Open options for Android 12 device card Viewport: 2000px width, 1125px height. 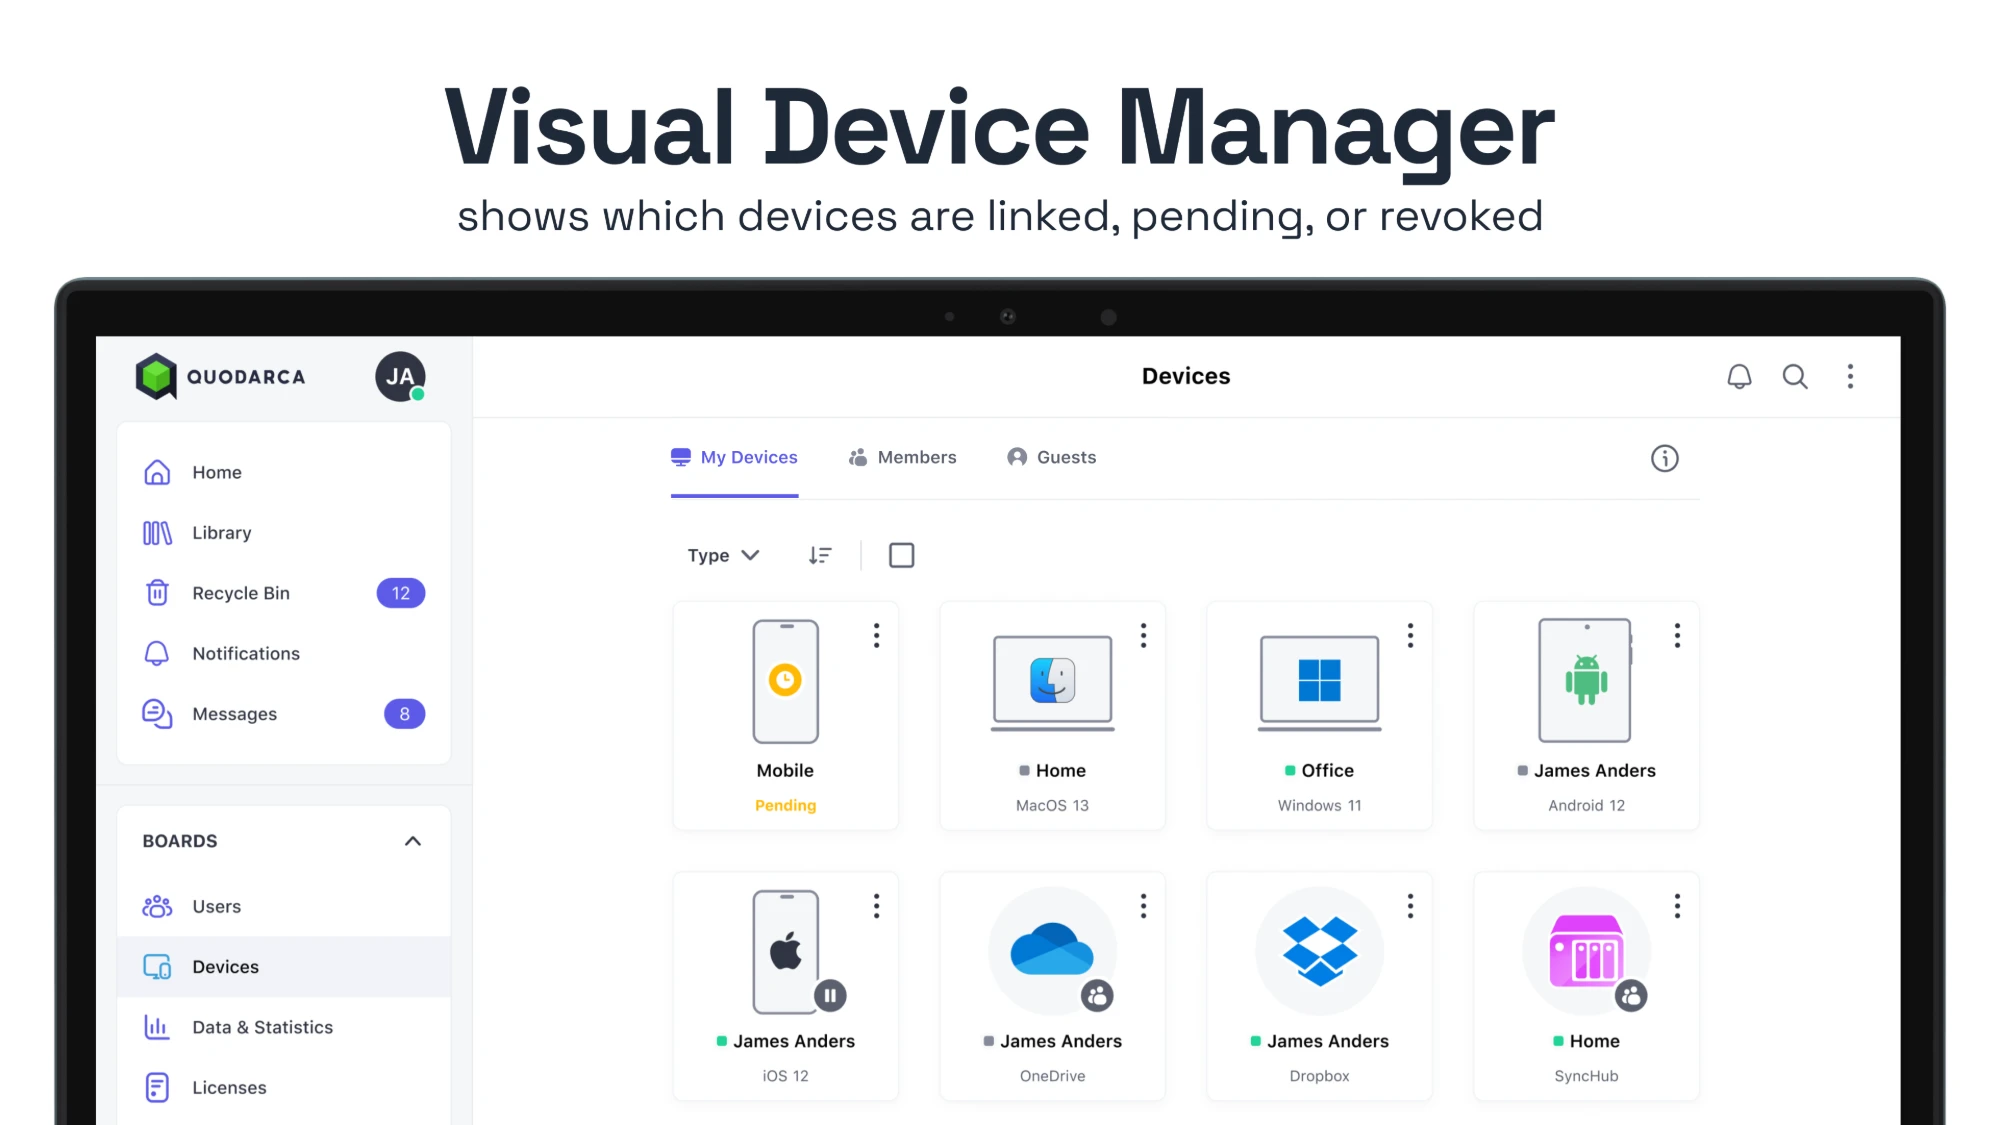pyautogui.click(x=1677, y=636)
